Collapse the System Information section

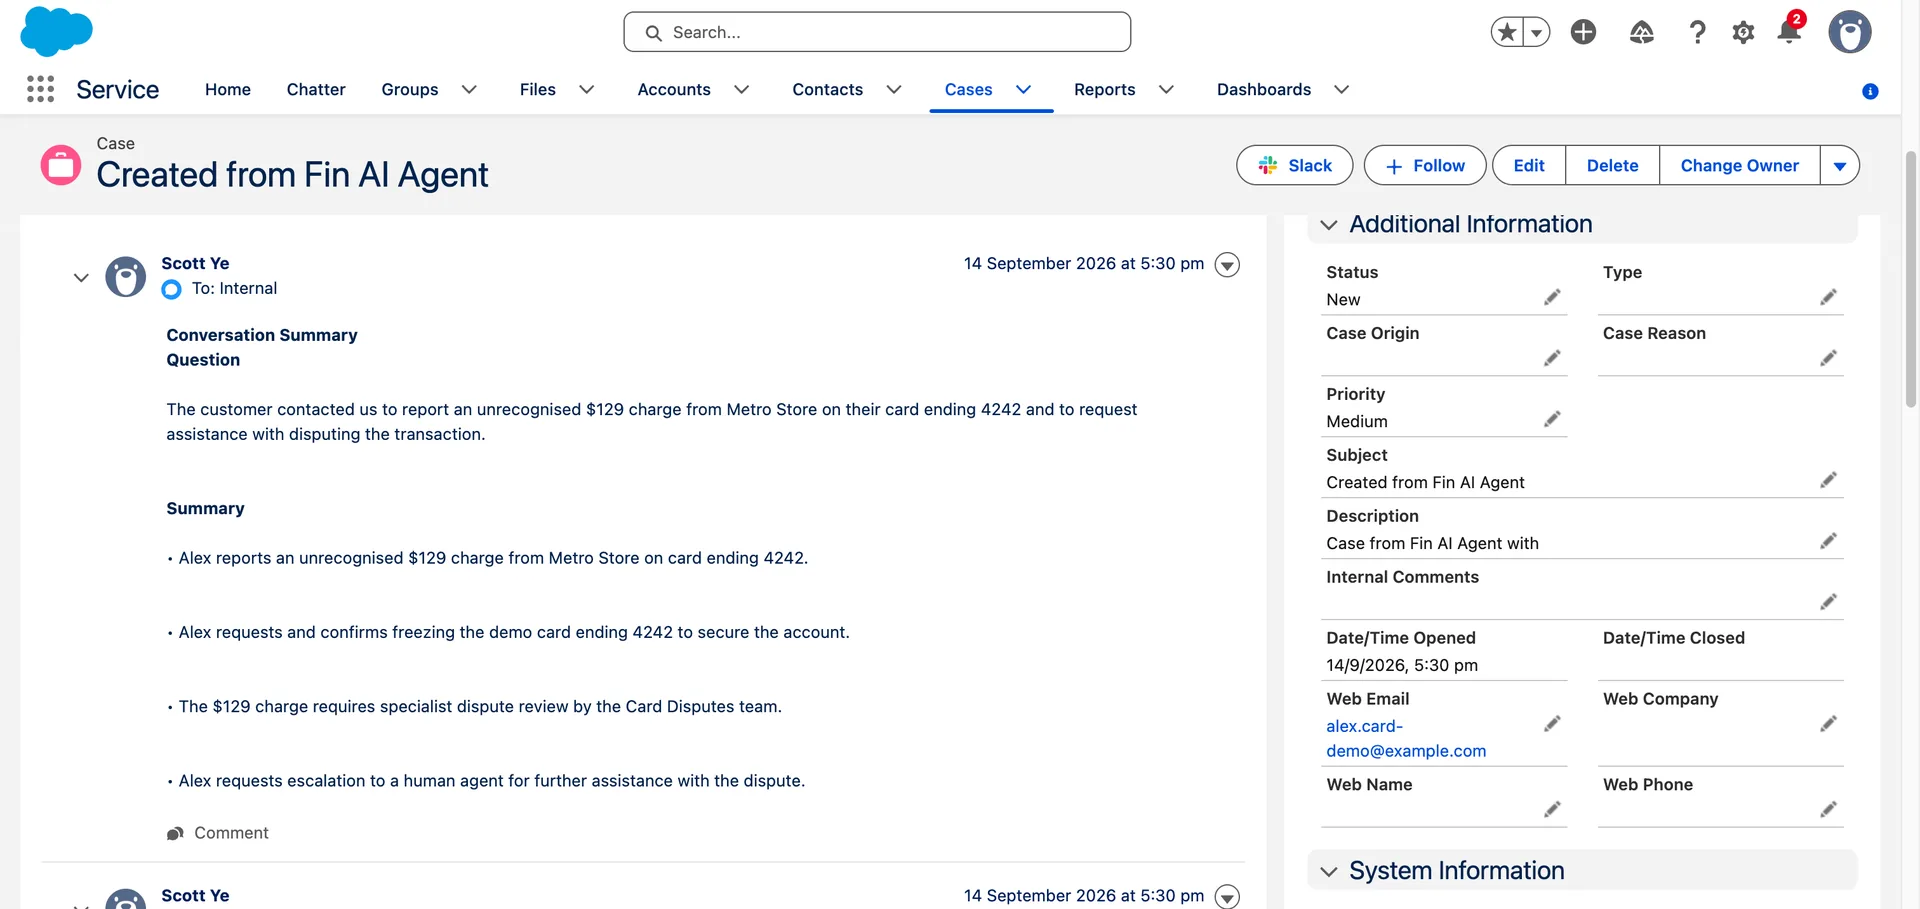1329,872
